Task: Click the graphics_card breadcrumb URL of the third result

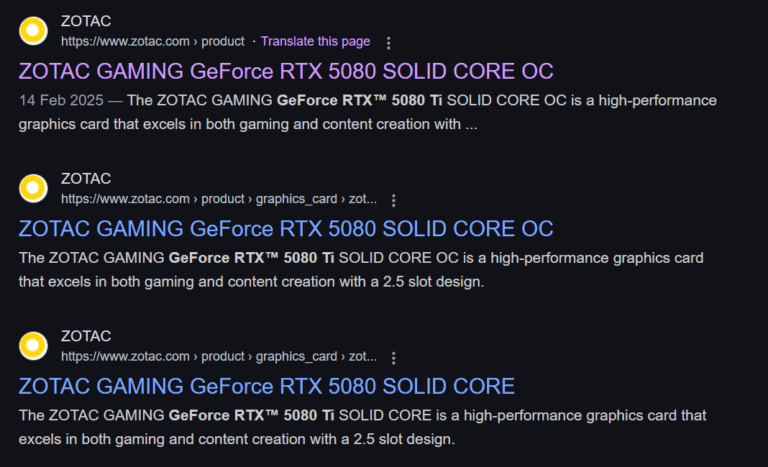Action: (x=219, y=356)
